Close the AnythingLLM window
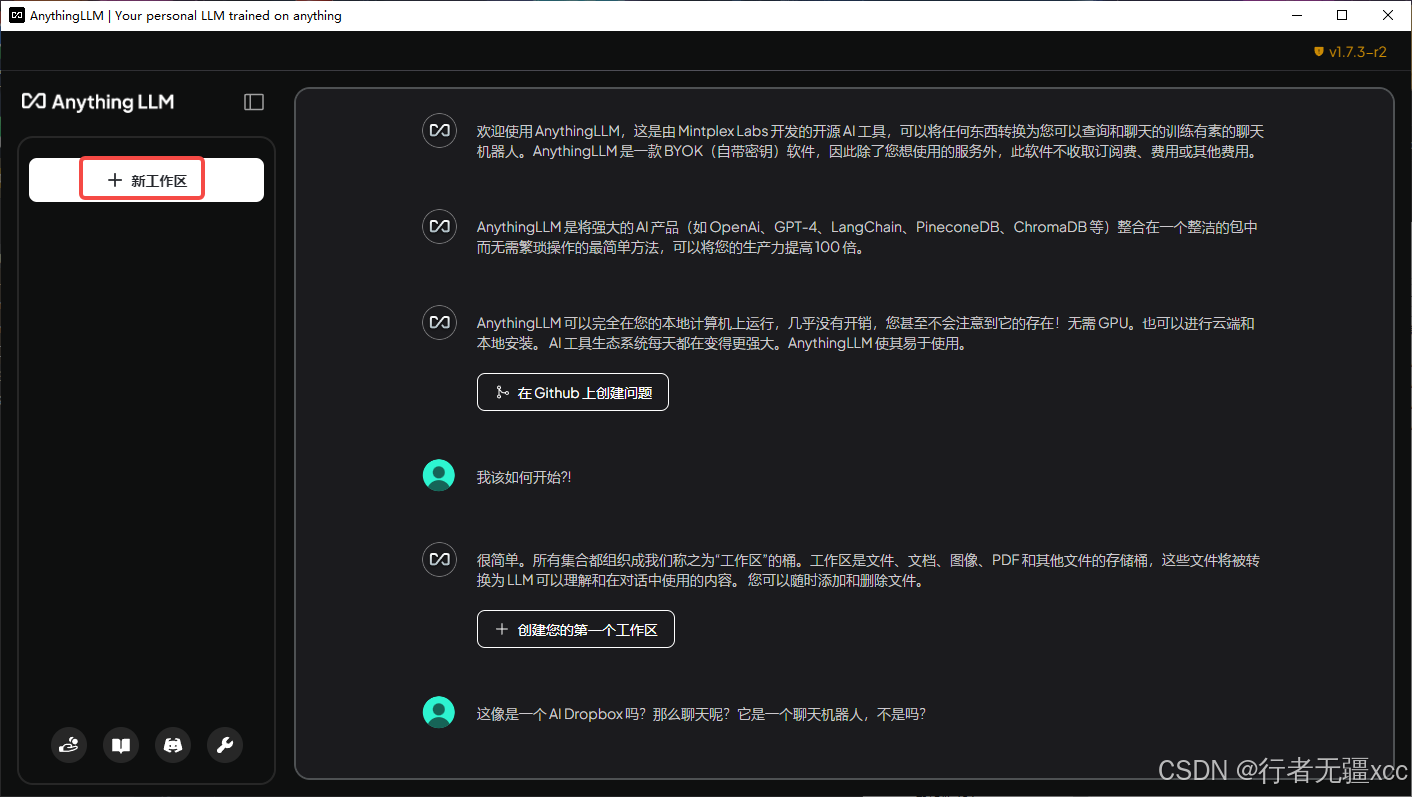 pos(1388,15)
